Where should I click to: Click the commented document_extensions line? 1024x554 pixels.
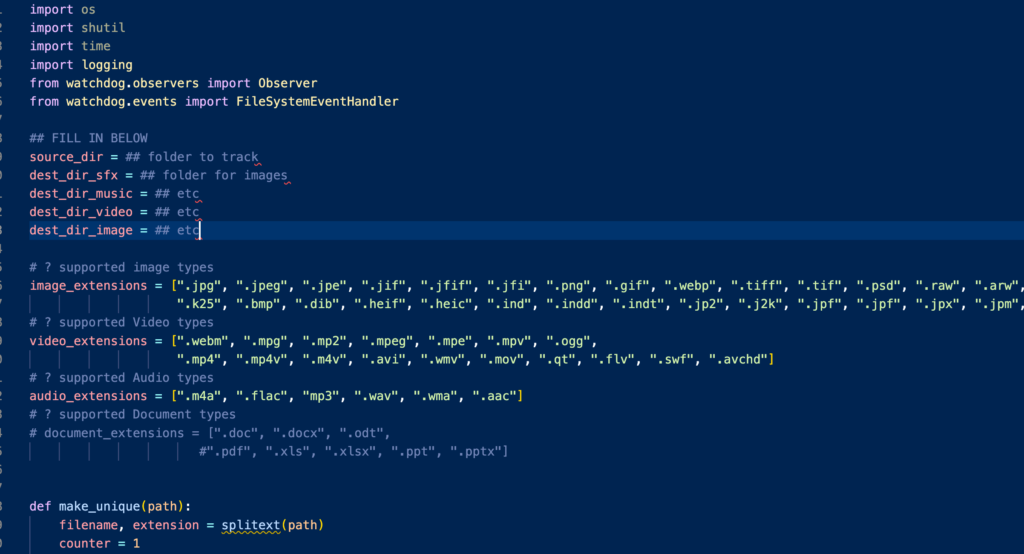pos(210,433)
